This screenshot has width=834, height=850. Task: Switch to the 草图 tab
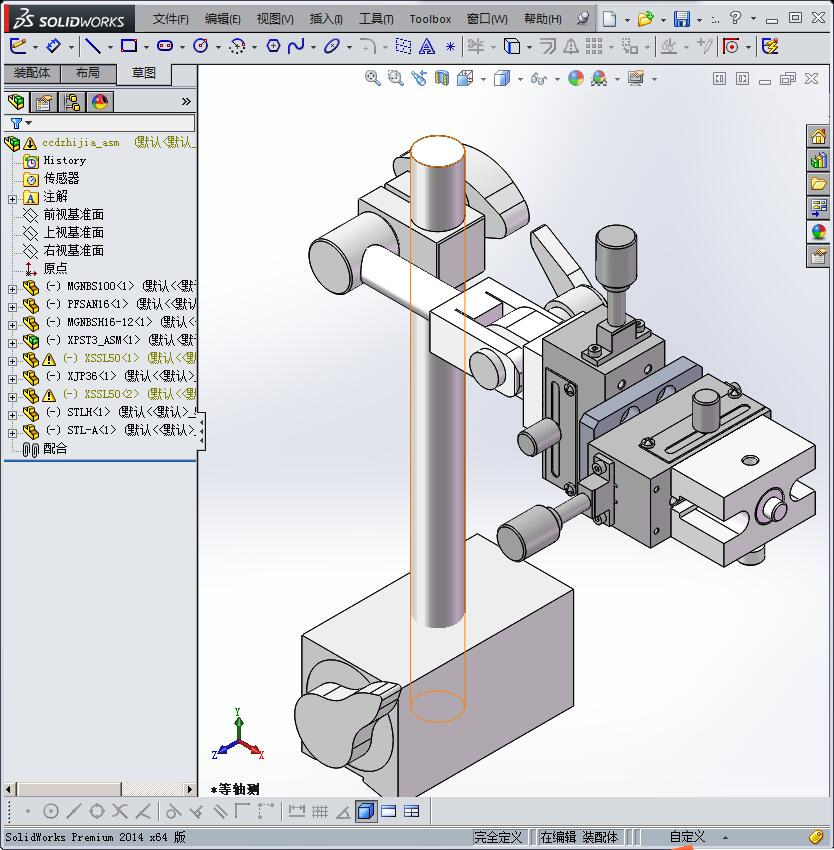point(144,73)
